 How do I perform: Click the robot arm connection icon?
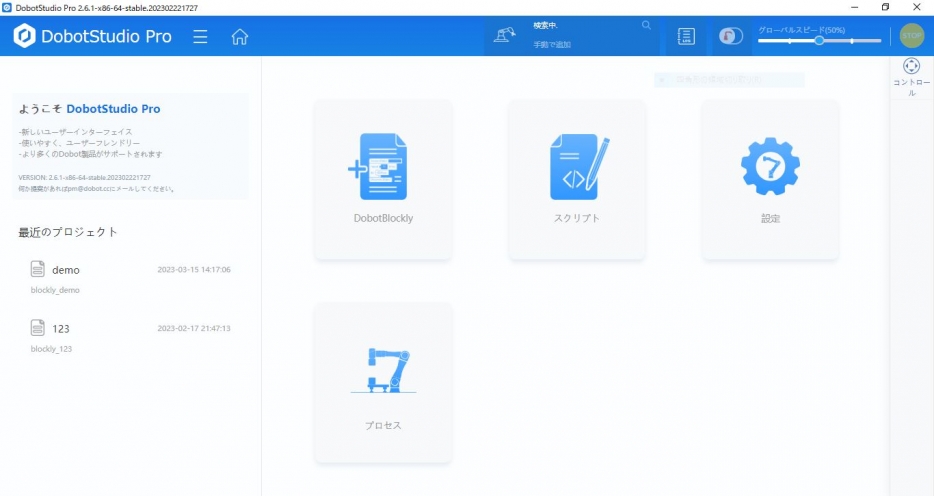click(504, 36)
